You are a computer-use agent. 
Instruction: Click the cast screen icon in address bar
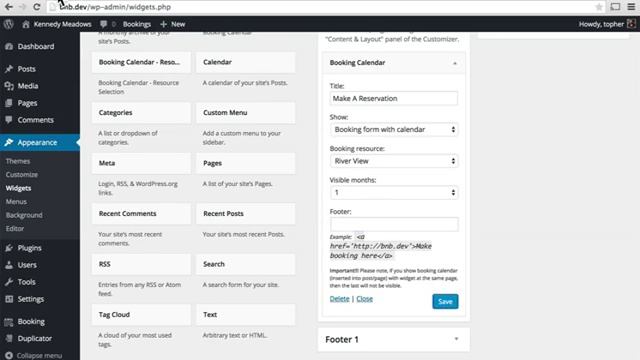(615, 7)
